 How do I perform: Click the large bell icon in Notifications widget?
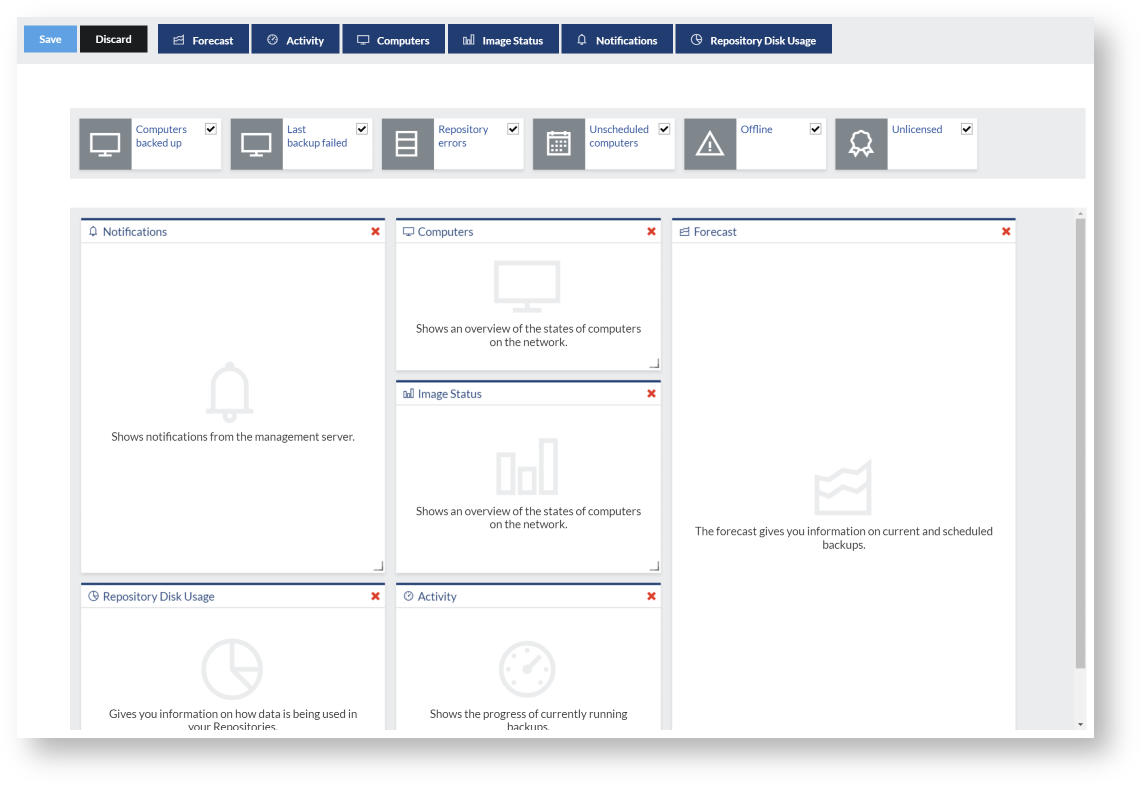point(230,392)
